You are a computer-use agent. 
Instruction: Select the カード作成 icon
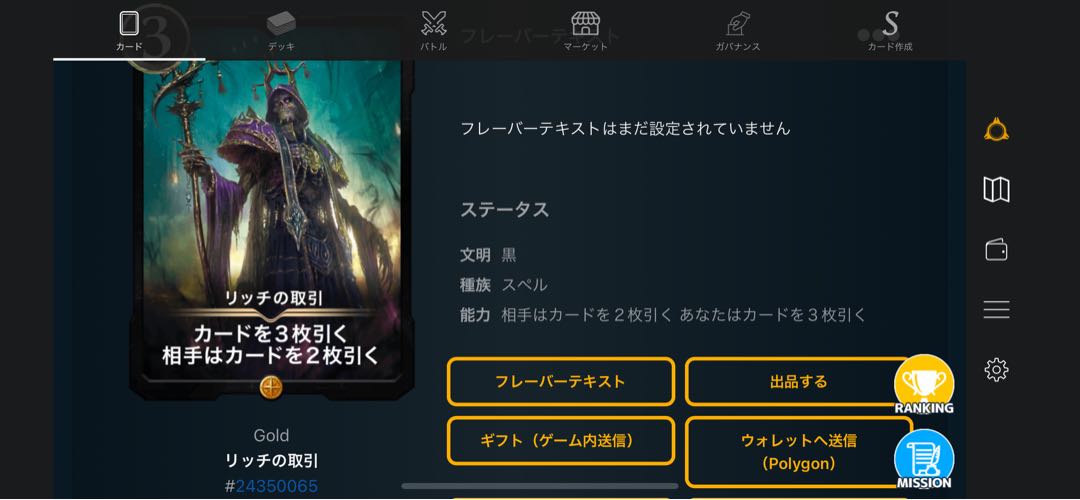(x=890, y=31)
